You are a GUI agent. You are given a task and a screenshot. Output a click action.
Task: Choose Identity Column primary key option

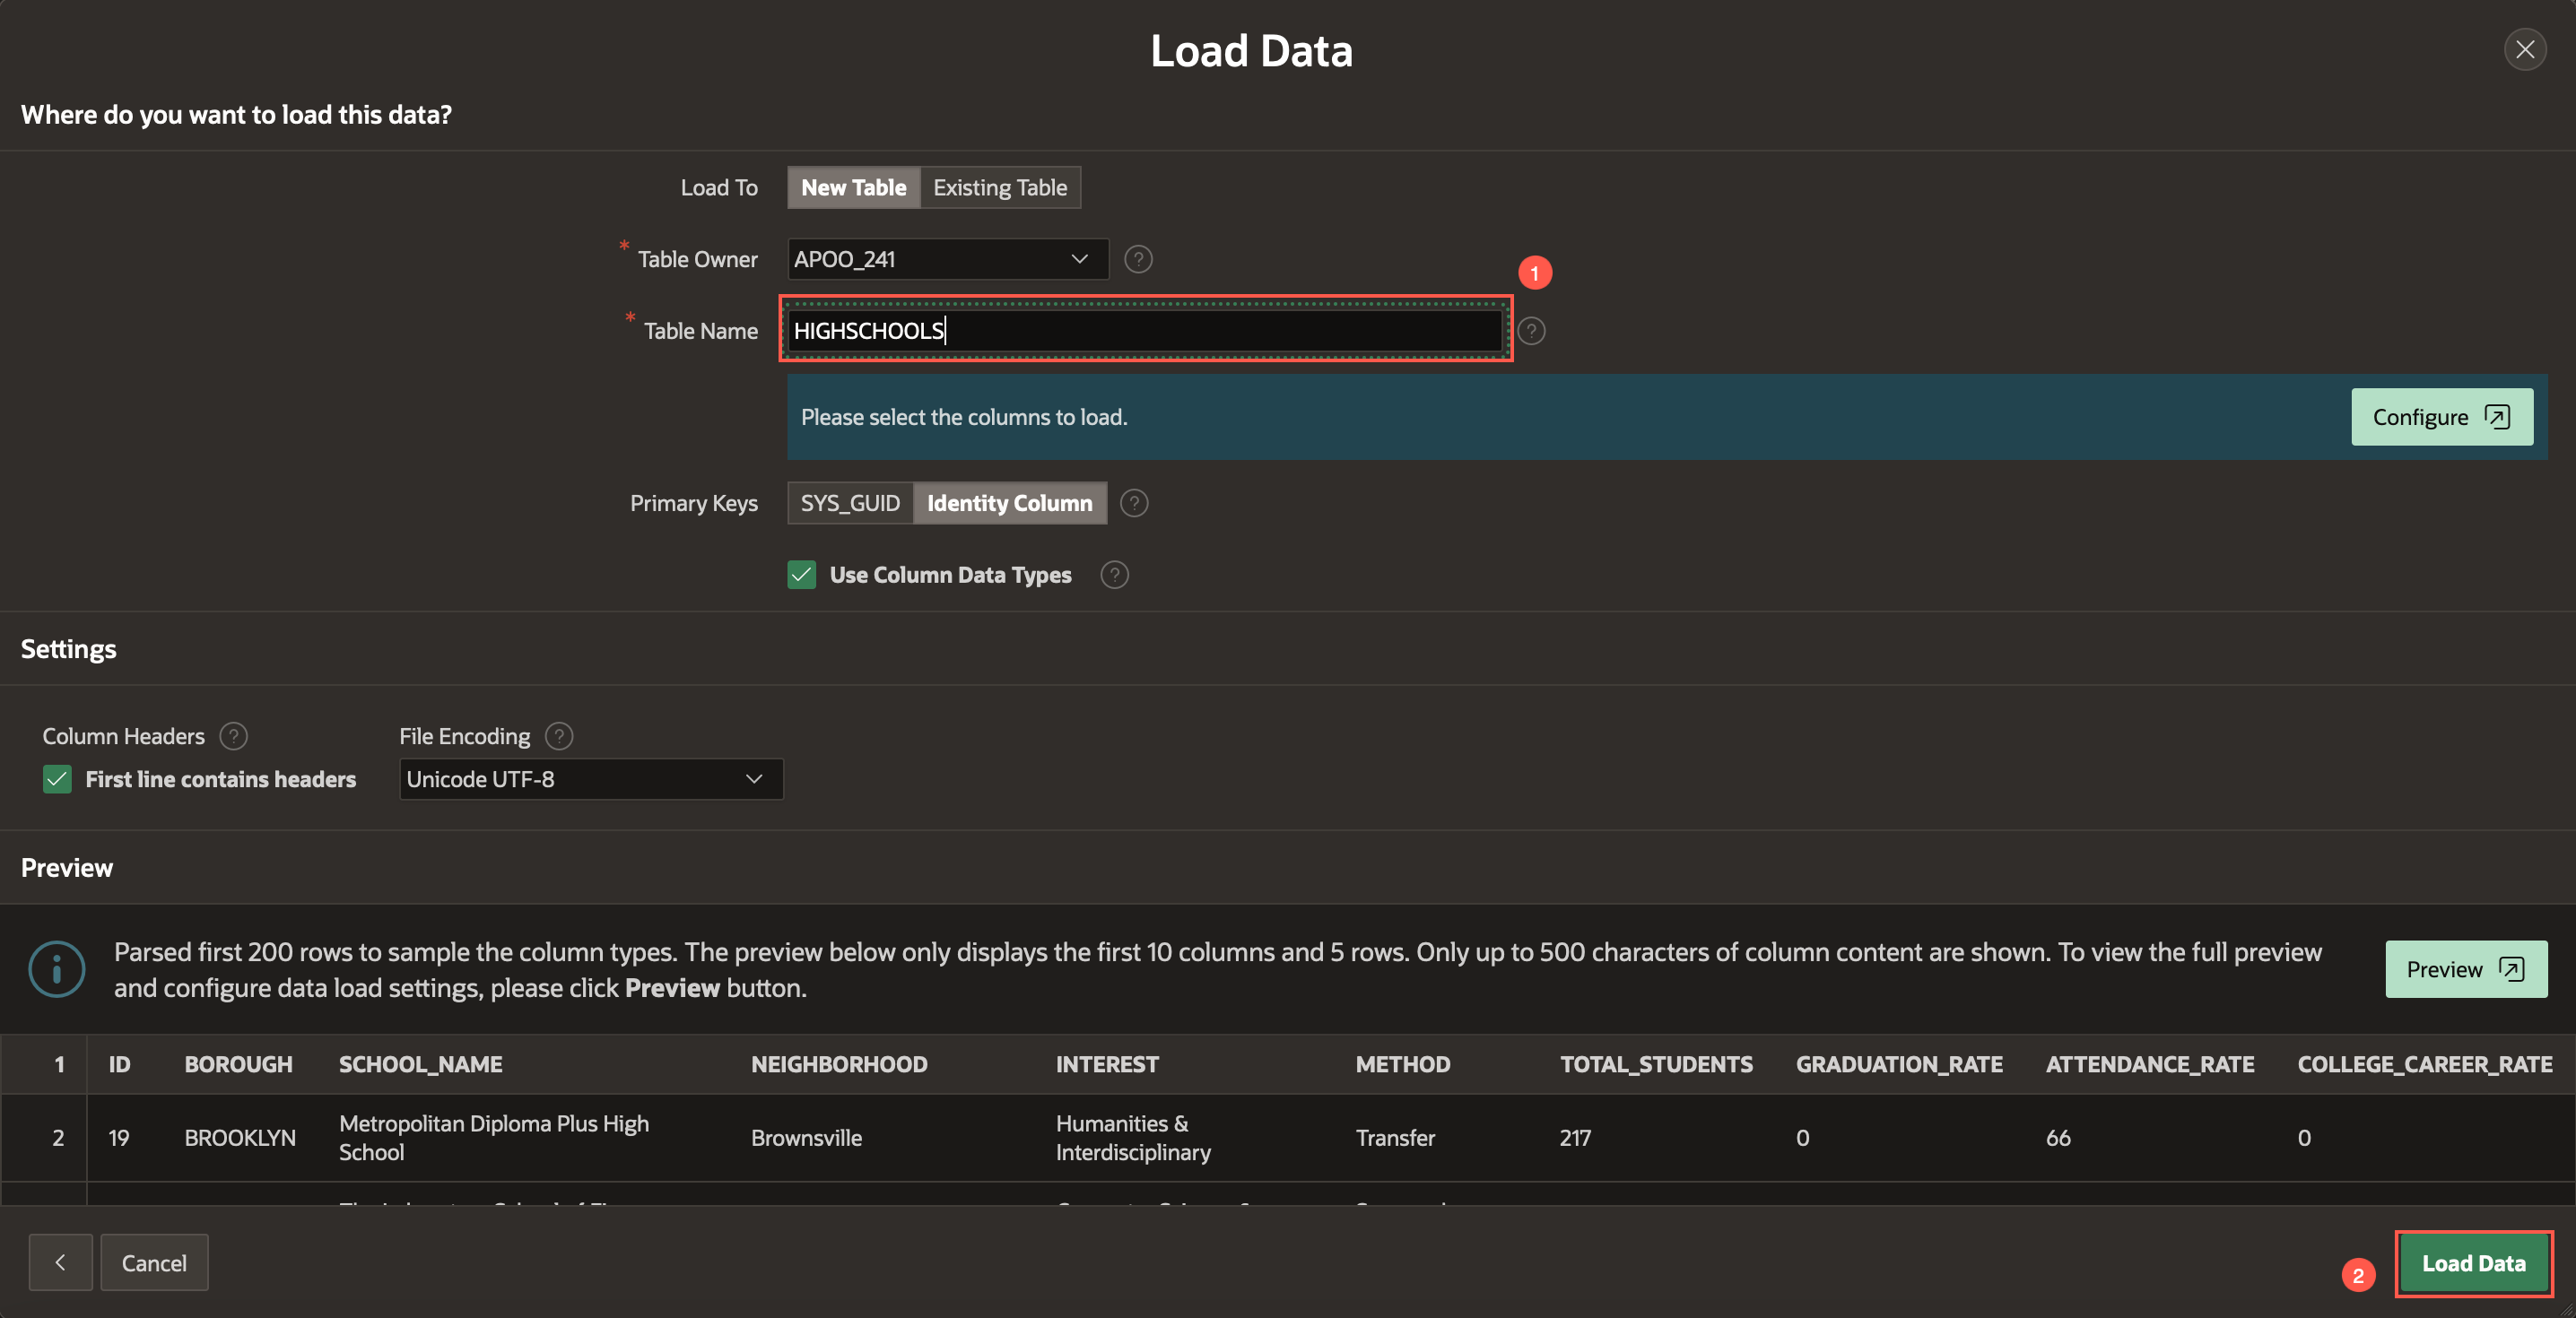click(x=1009, y=503)
